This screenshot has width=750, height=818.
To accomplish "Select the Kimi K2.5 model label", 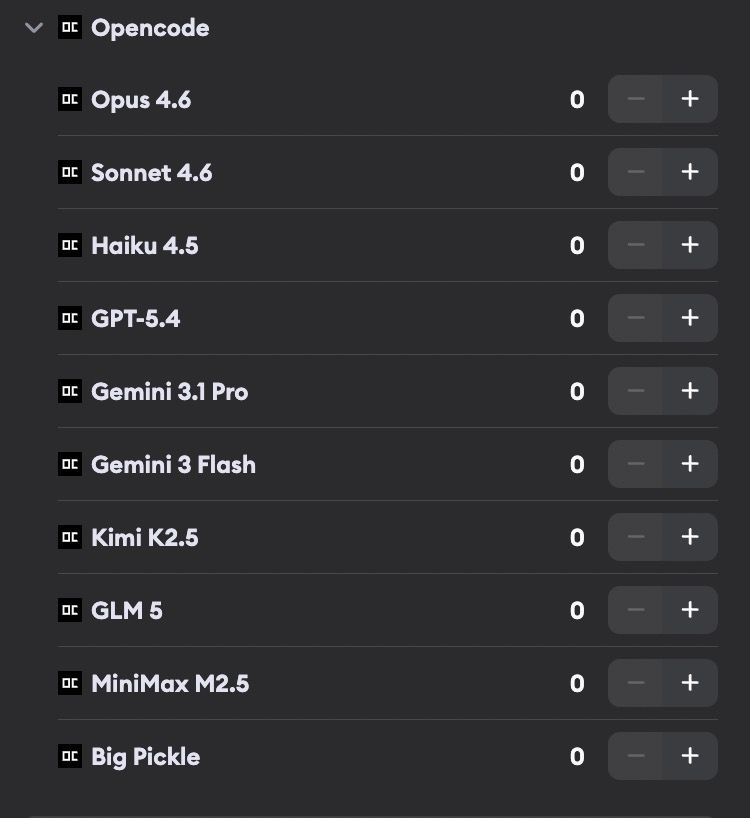I will tap(144, 537).
